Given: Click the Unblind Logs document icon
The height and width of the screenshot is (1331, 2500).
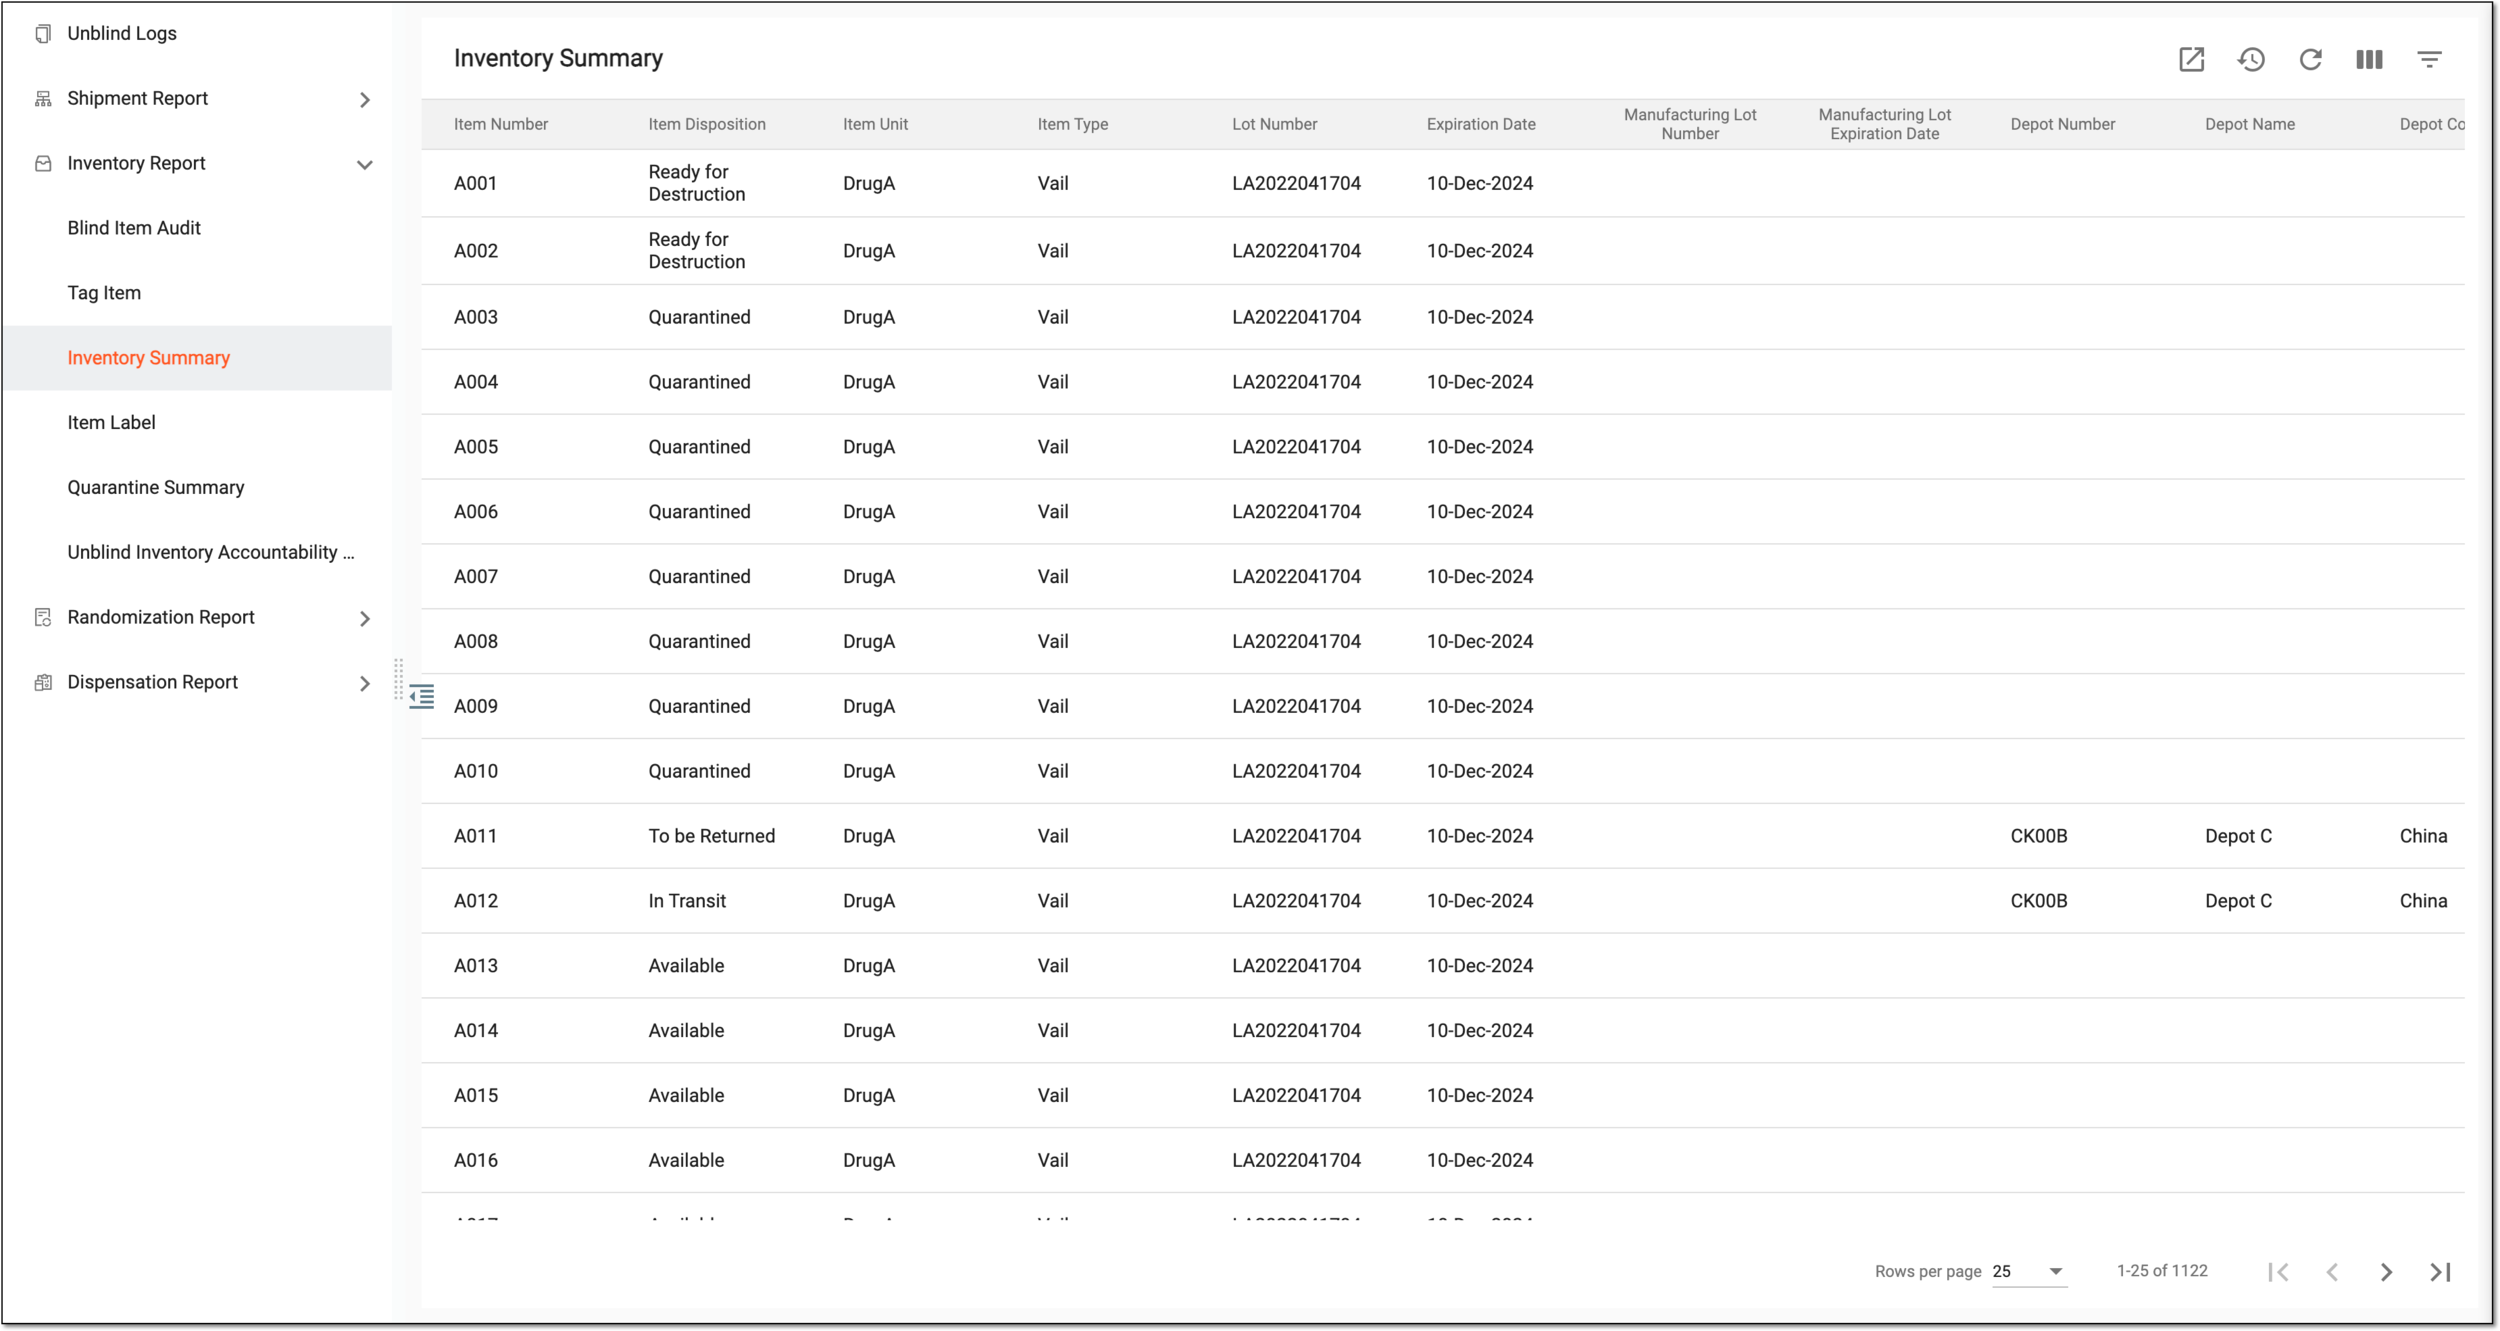Looking at the screenshot, I should 43,33.
